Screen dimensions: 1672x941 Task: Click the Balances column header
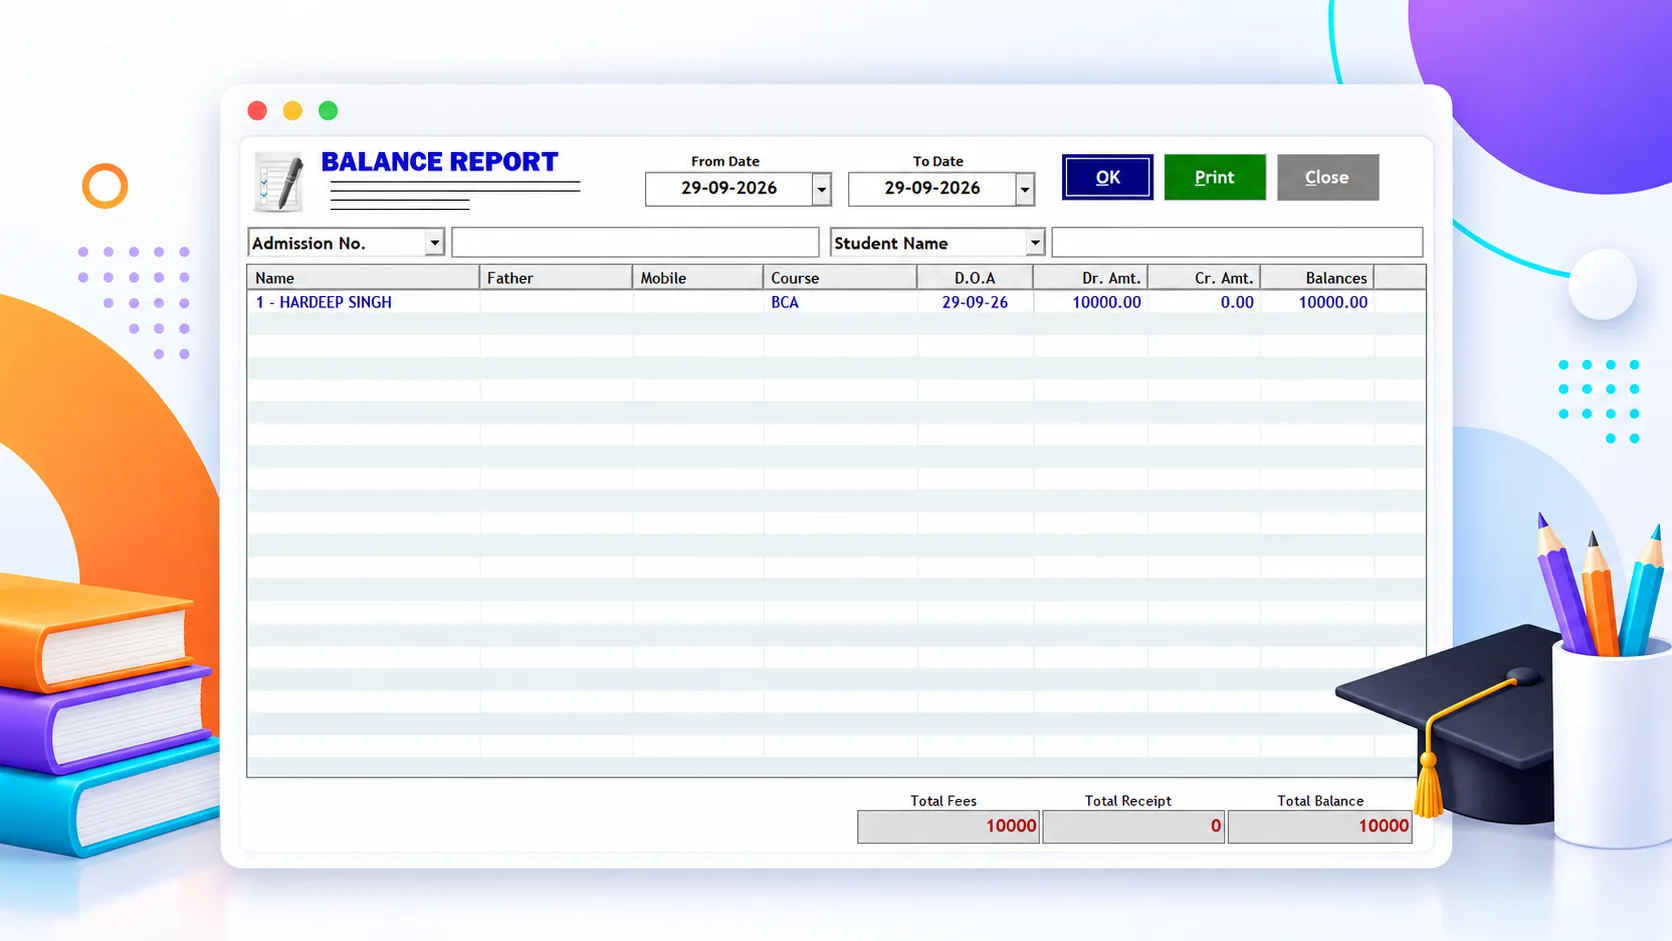[x=1317, y=278]
